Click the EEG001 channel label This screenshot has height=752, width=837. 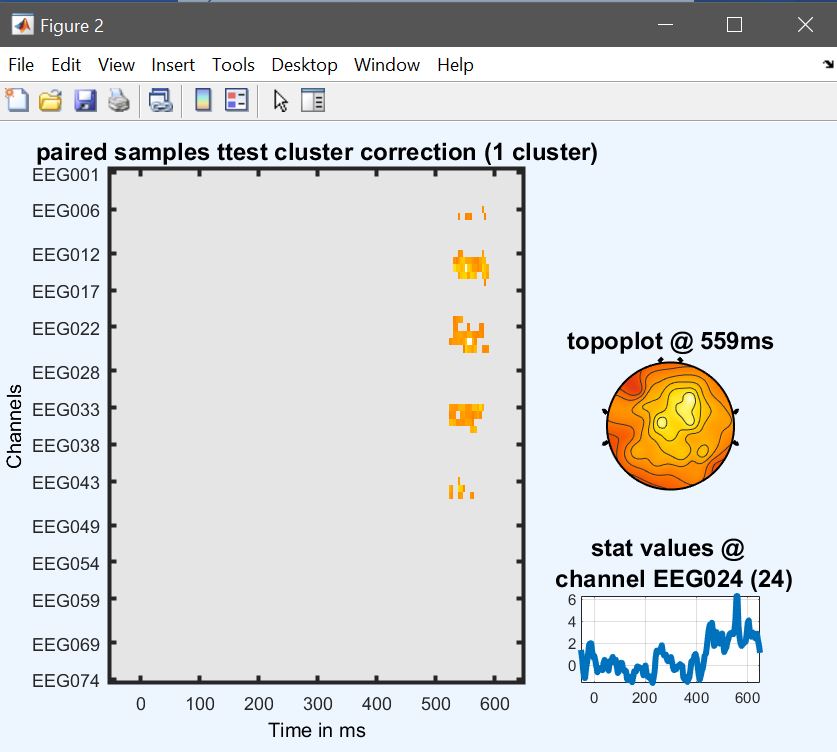66,175
